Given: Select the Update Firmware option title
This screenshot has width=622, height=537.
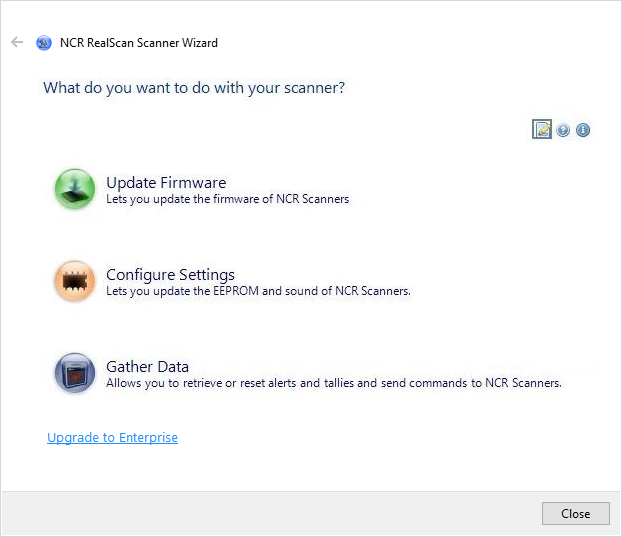Looking at the screenshot, I should pos(166,183).
